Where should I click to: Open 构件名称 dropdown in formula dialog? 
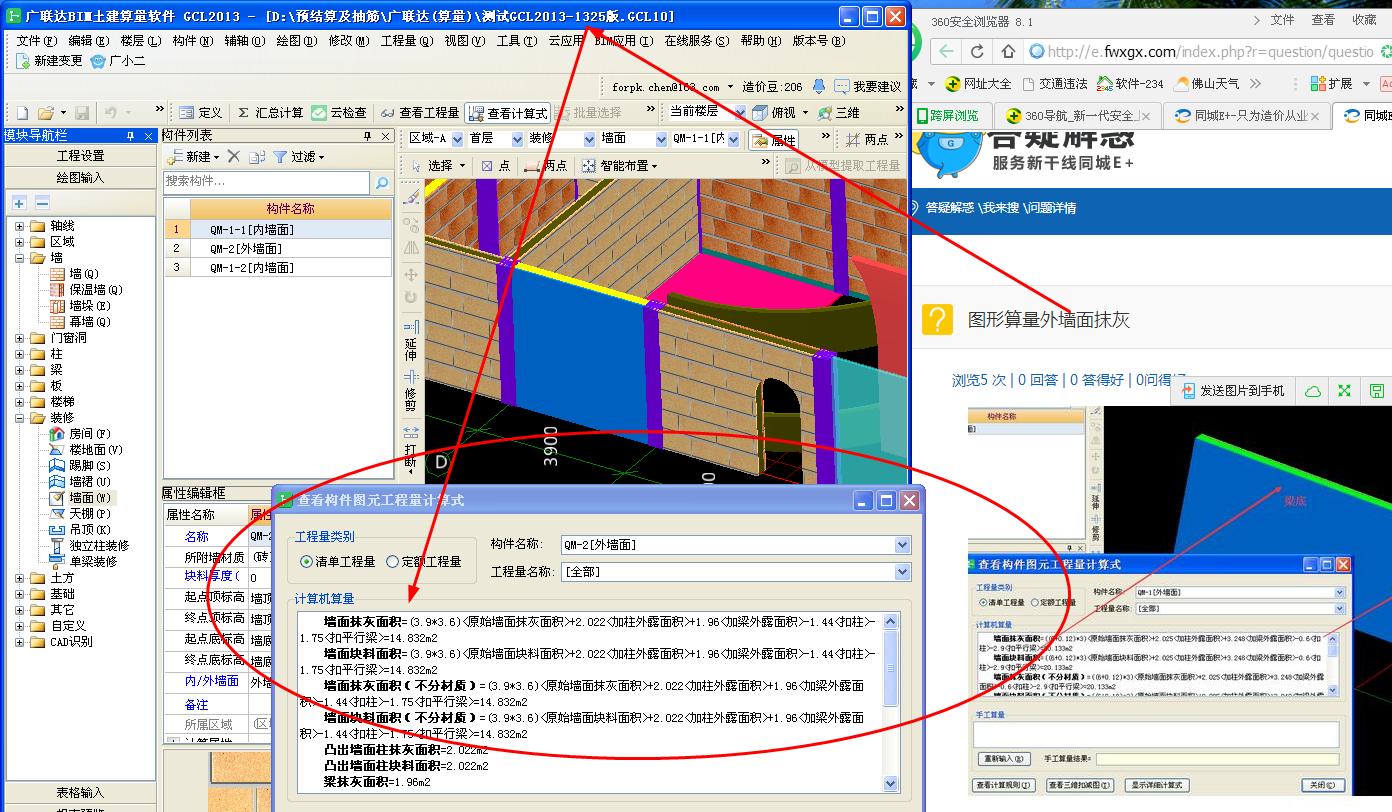point(902,545)
